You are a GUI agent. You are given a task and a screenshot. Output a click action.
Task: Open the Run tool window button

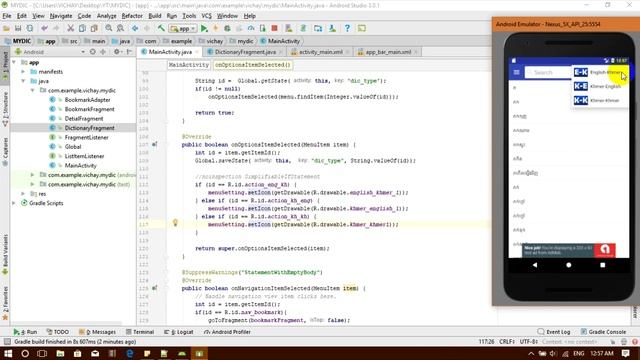click(25, 332)
